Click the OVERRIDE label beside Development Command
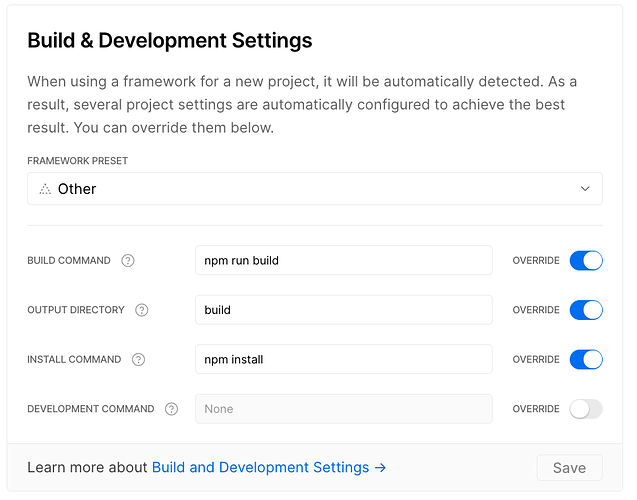637x500 pixels. 536,409
